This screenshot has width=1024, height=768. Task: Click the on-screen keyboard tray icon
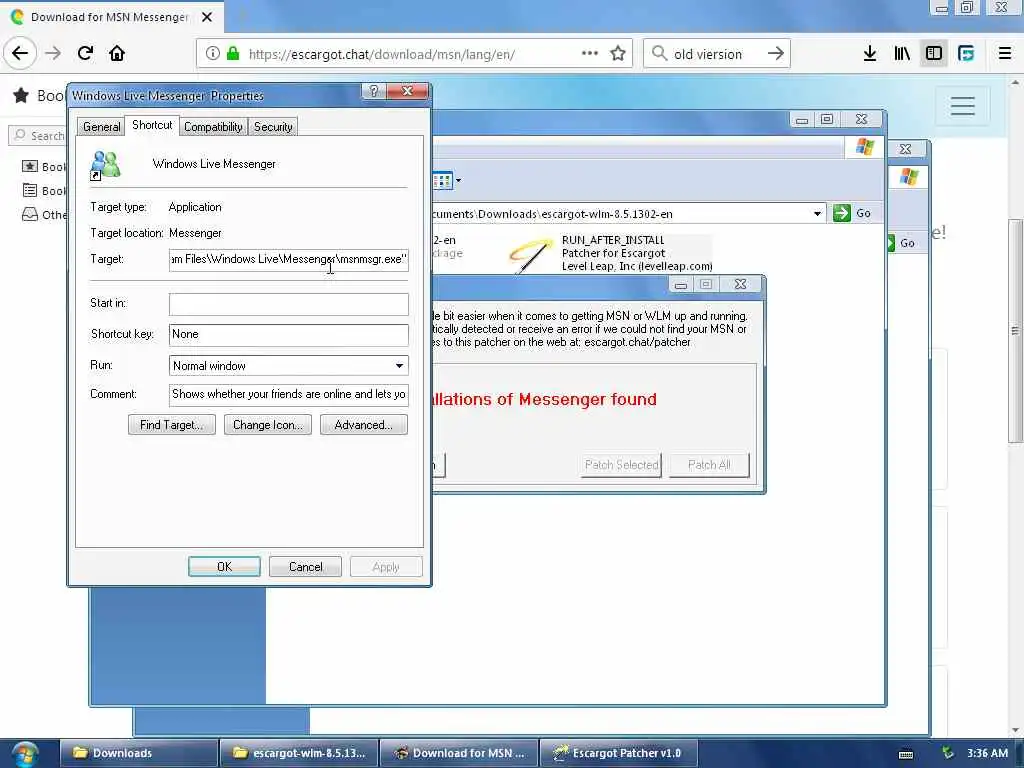[x=906, y=754]
